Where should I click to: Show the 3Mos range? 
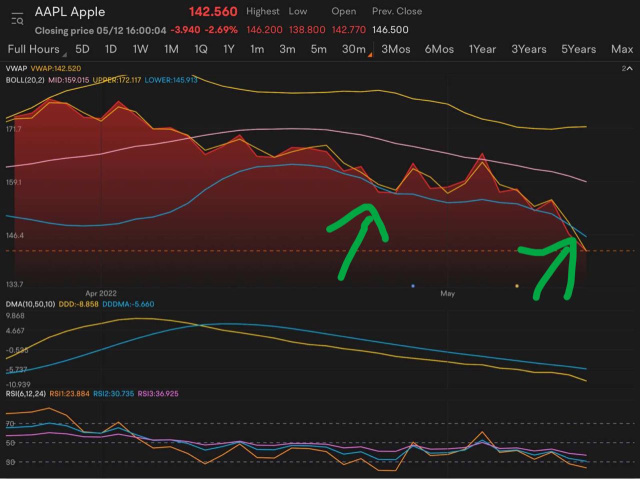point(396,49)
